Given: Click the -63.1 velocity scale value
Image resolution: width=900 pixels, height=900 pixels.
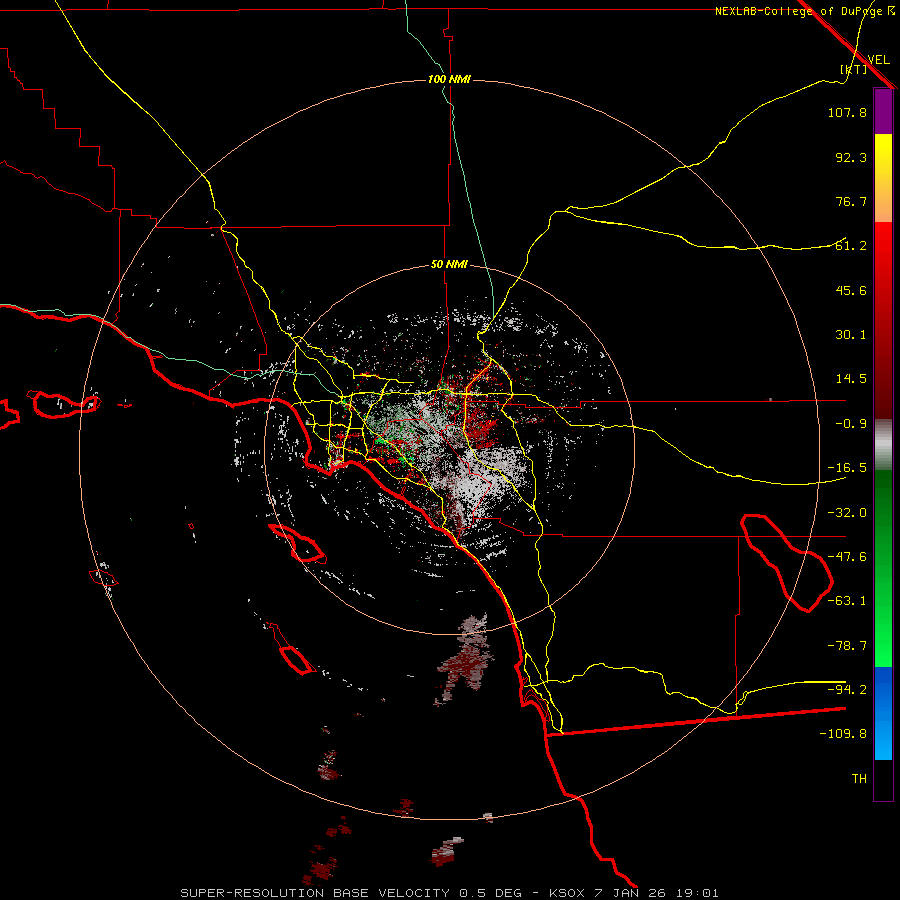Looking at the screenshot, I should (x=847, y=601).
